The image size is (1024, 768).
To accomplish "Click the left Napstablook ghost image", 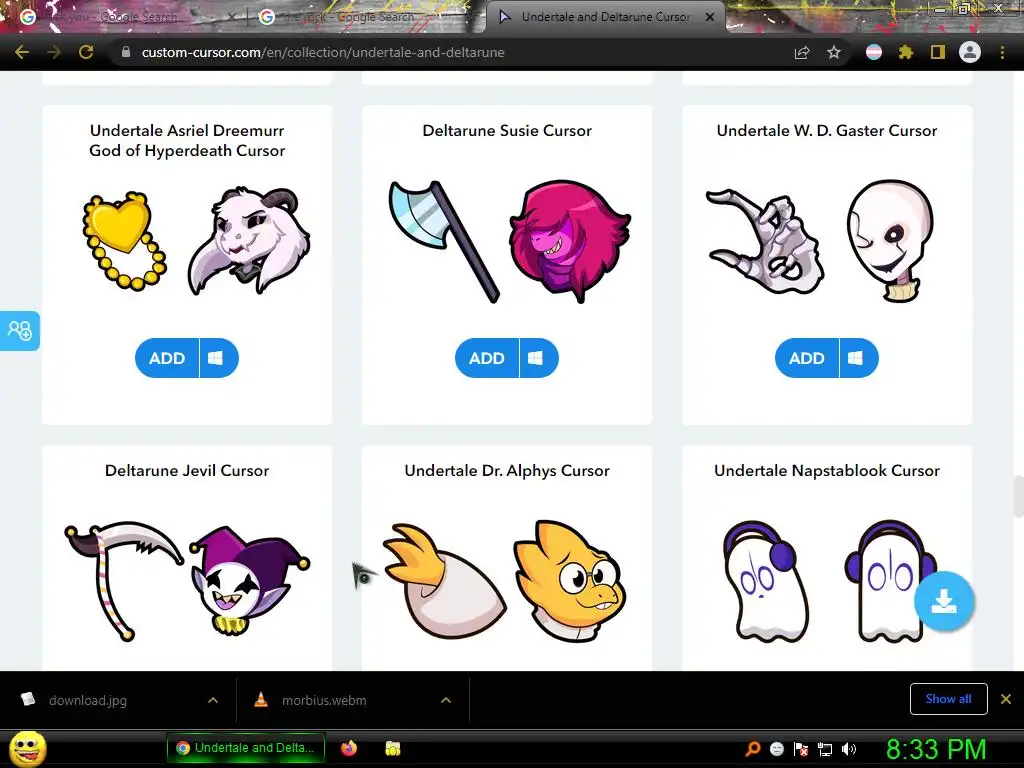I will point(765,581).
